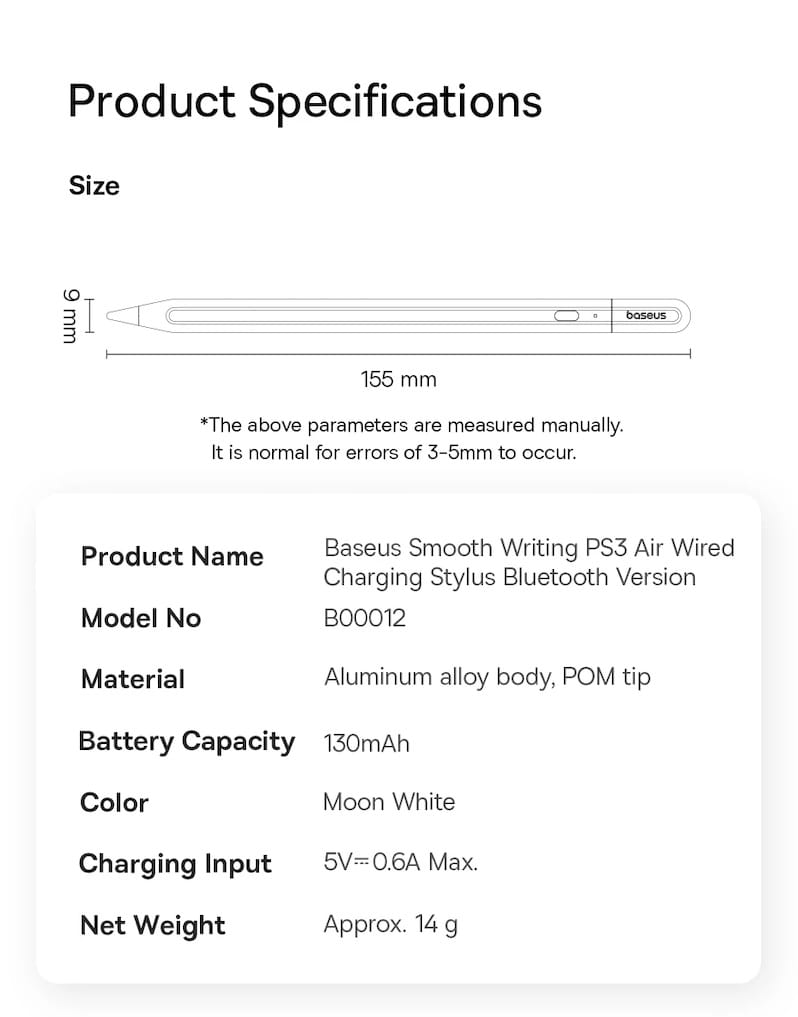Click the Product Specifications heading
The width and height of the screenshot is (798, 1017).
[304, 102]
